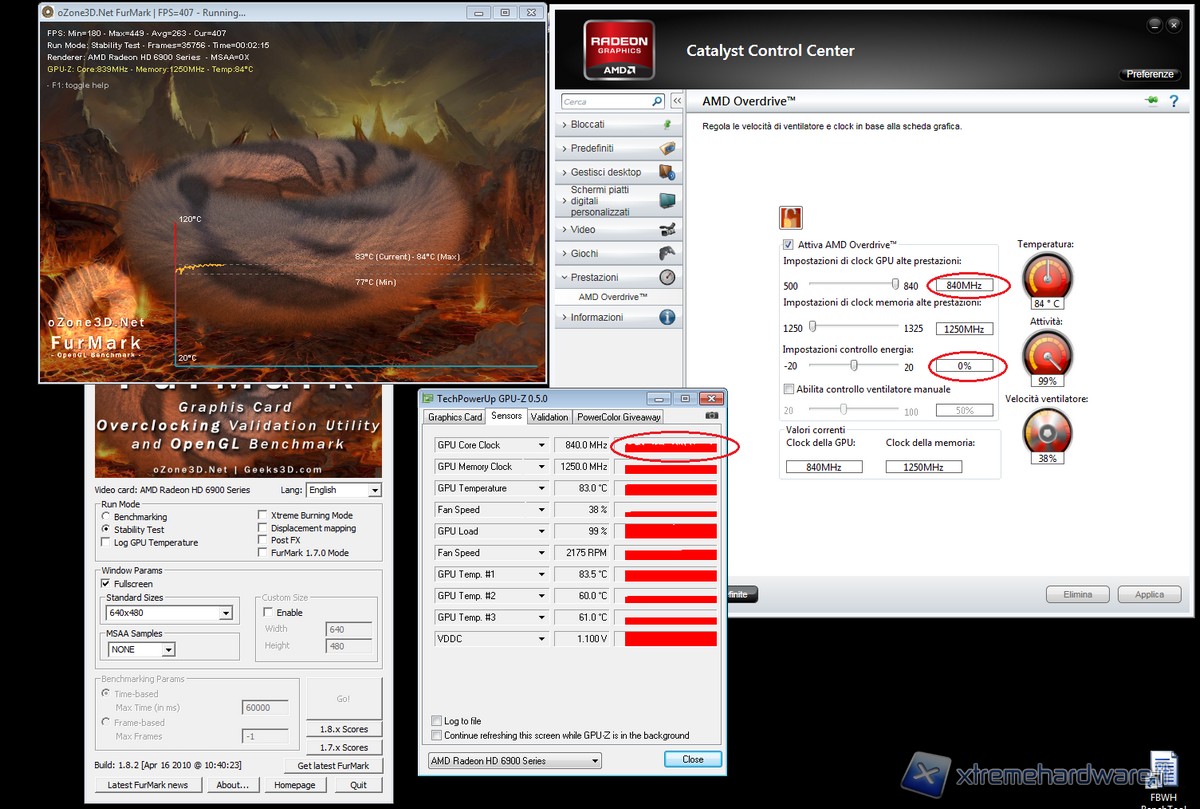The height and width of the screenshot is (809, 1200).
Task: Select the Sensors tab in GPU-Z
Action: 507,417
